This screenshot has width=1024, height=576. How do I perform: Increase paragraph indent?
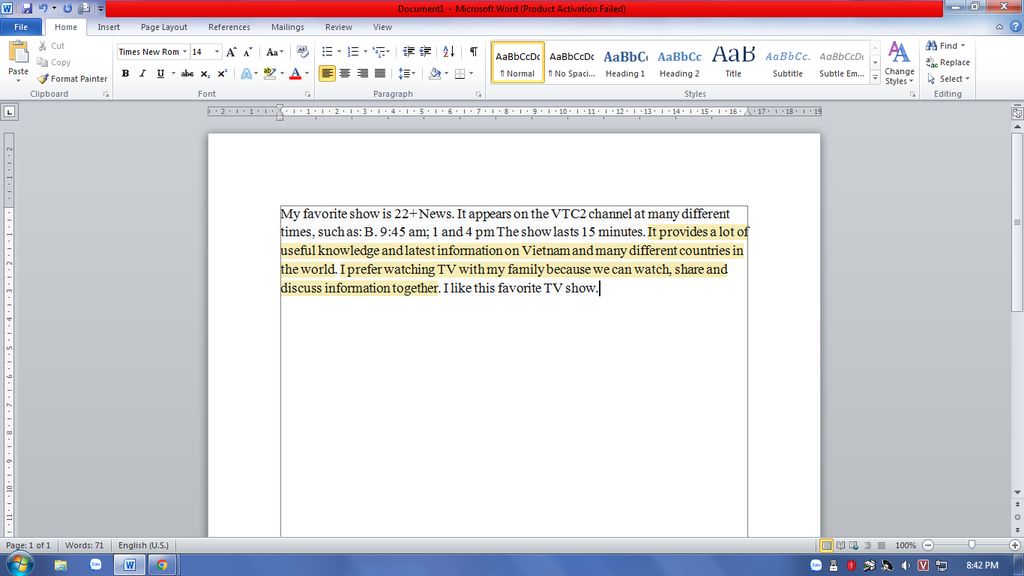426,52
